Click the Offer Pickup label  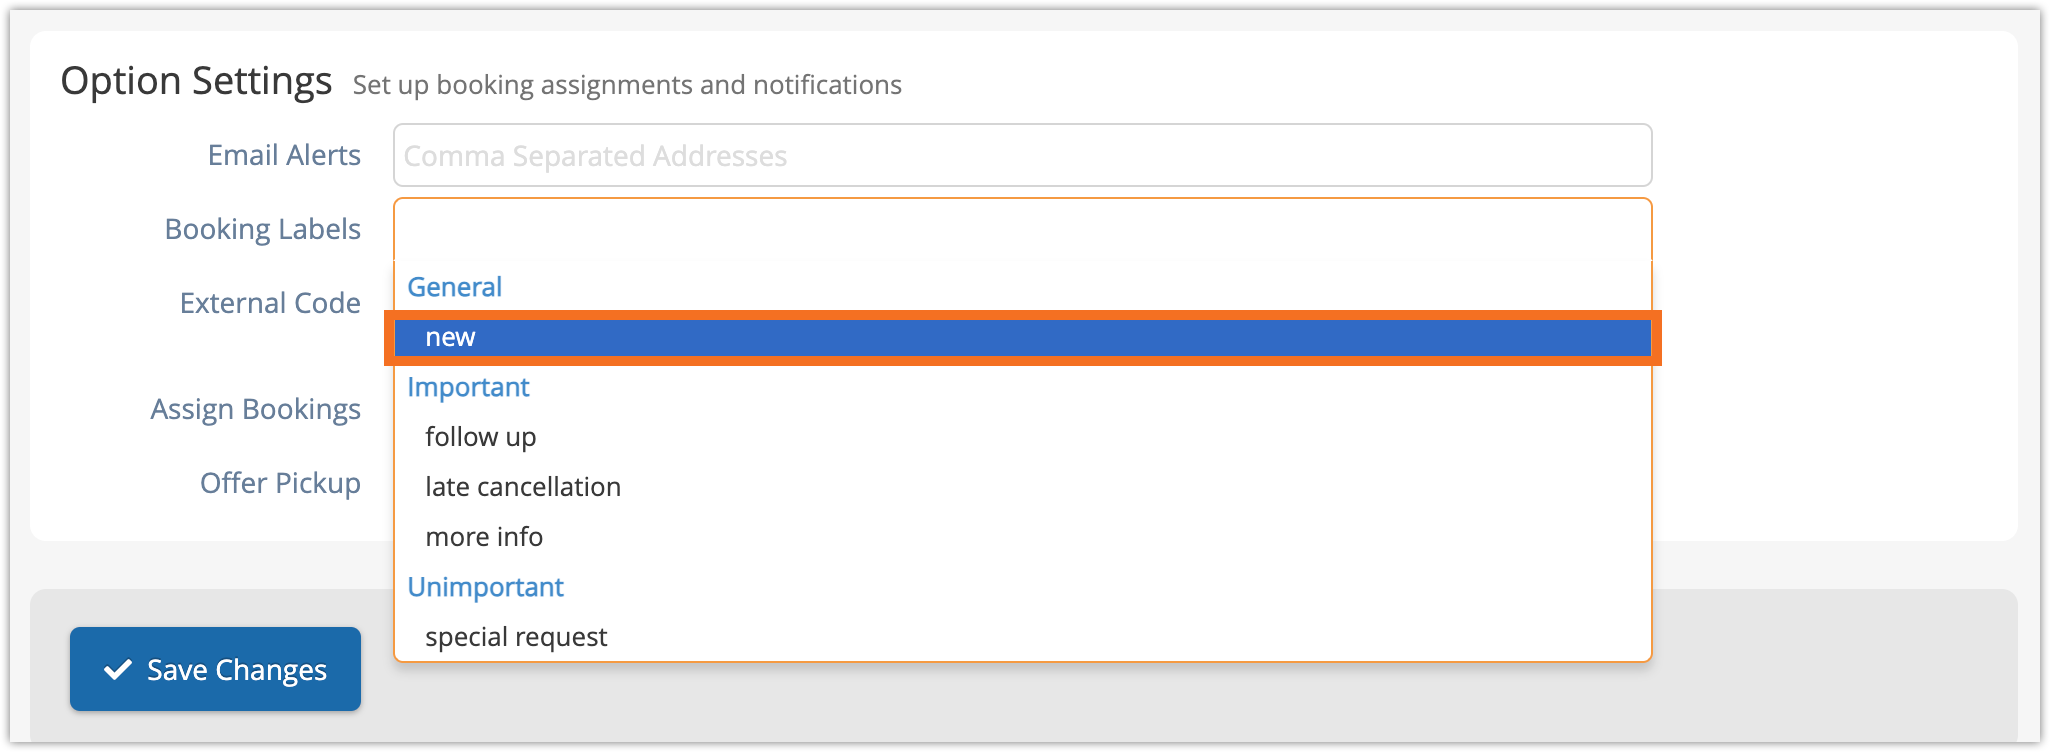(280, 483)
